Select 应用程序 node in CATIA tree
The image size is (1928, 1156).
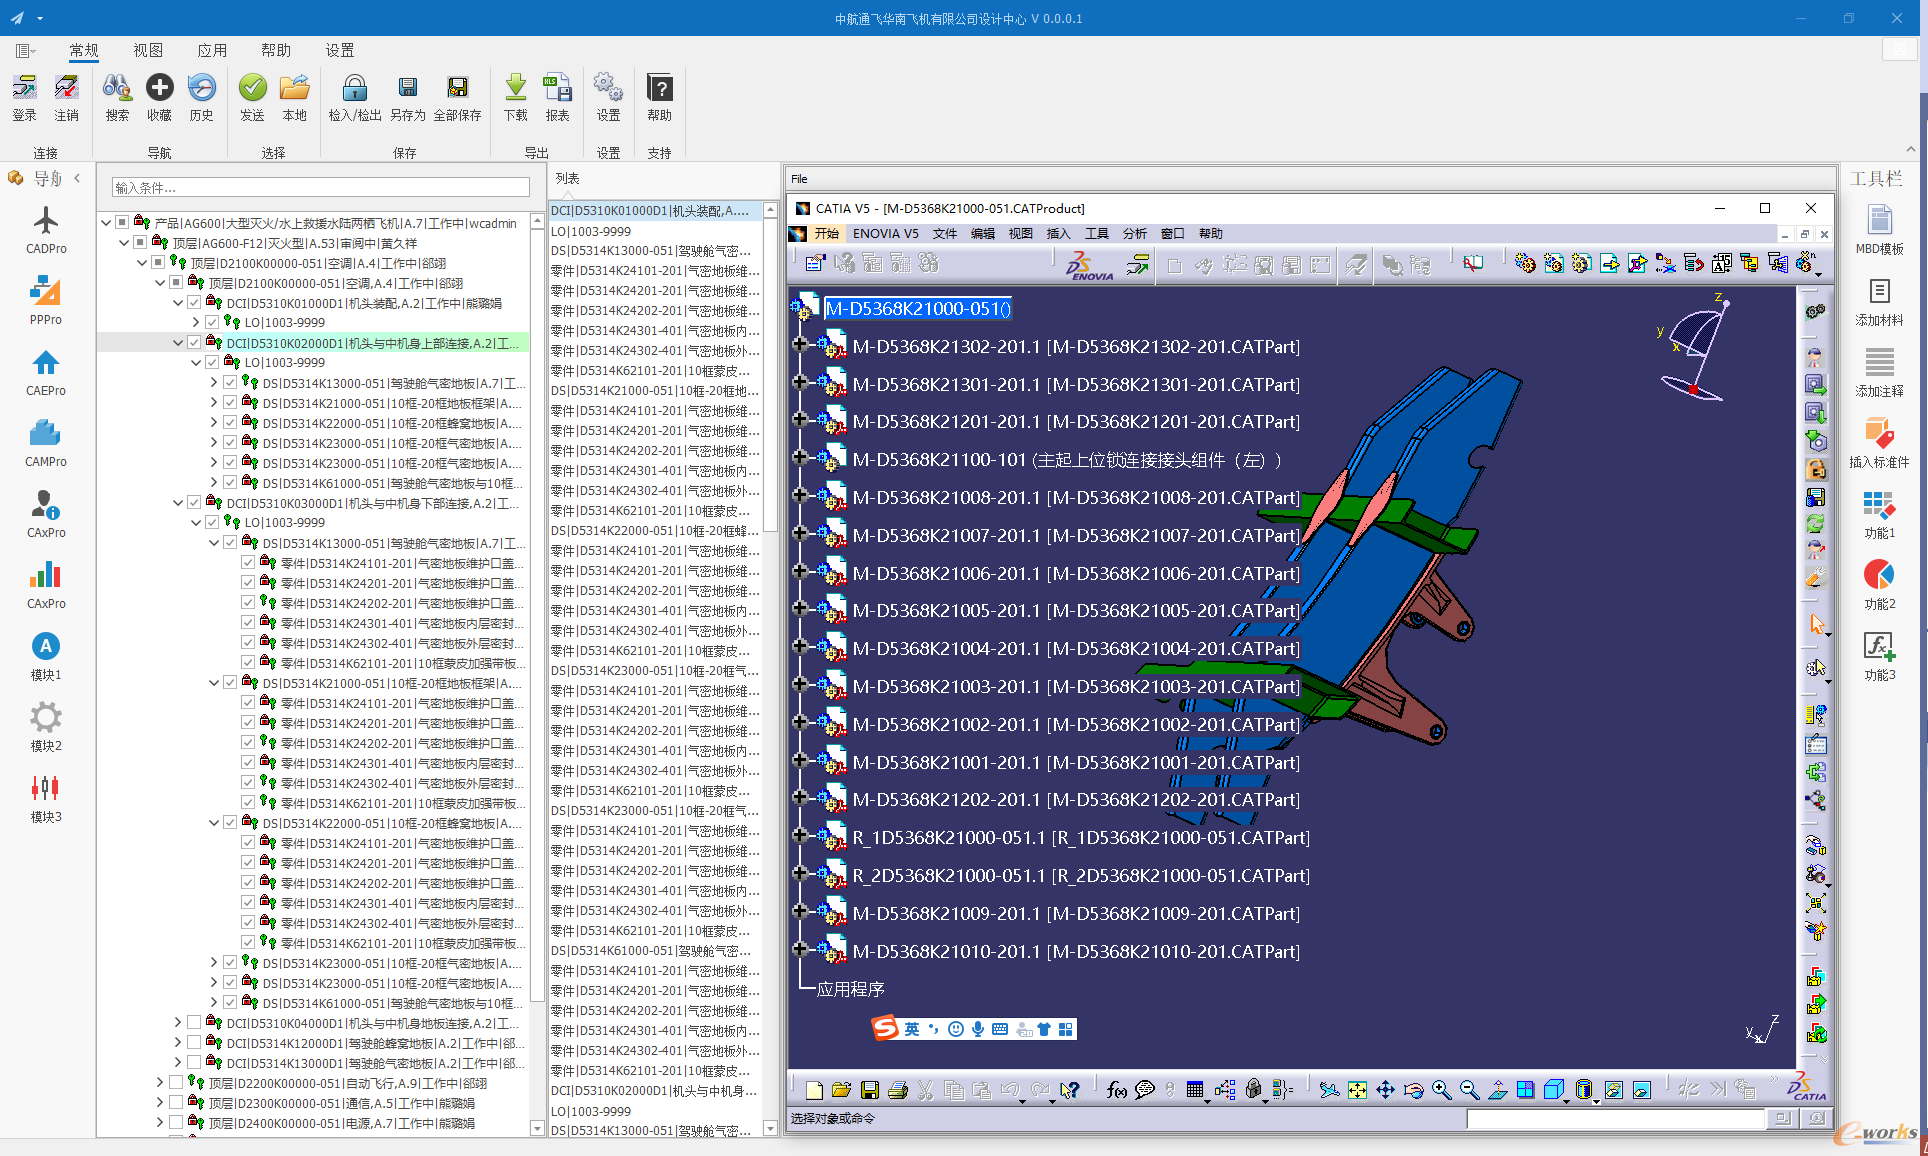click(x=850, y=989)
